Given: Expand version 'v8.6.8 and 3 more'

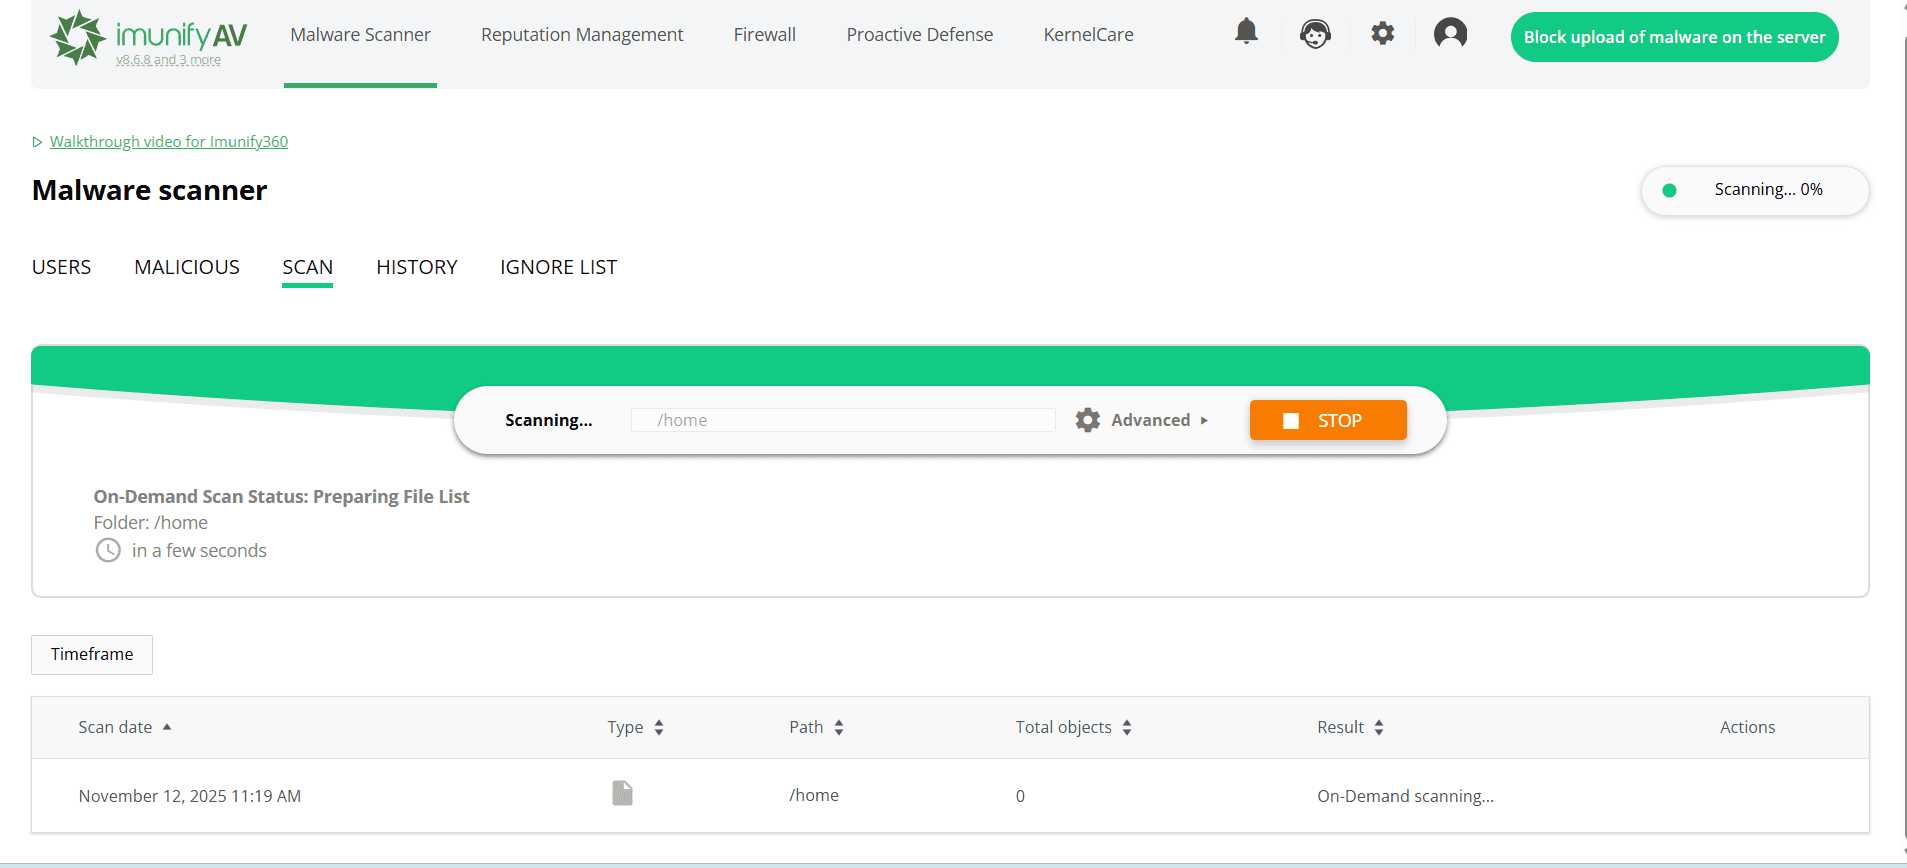Looking at the screenshot, I should (168, 60).
